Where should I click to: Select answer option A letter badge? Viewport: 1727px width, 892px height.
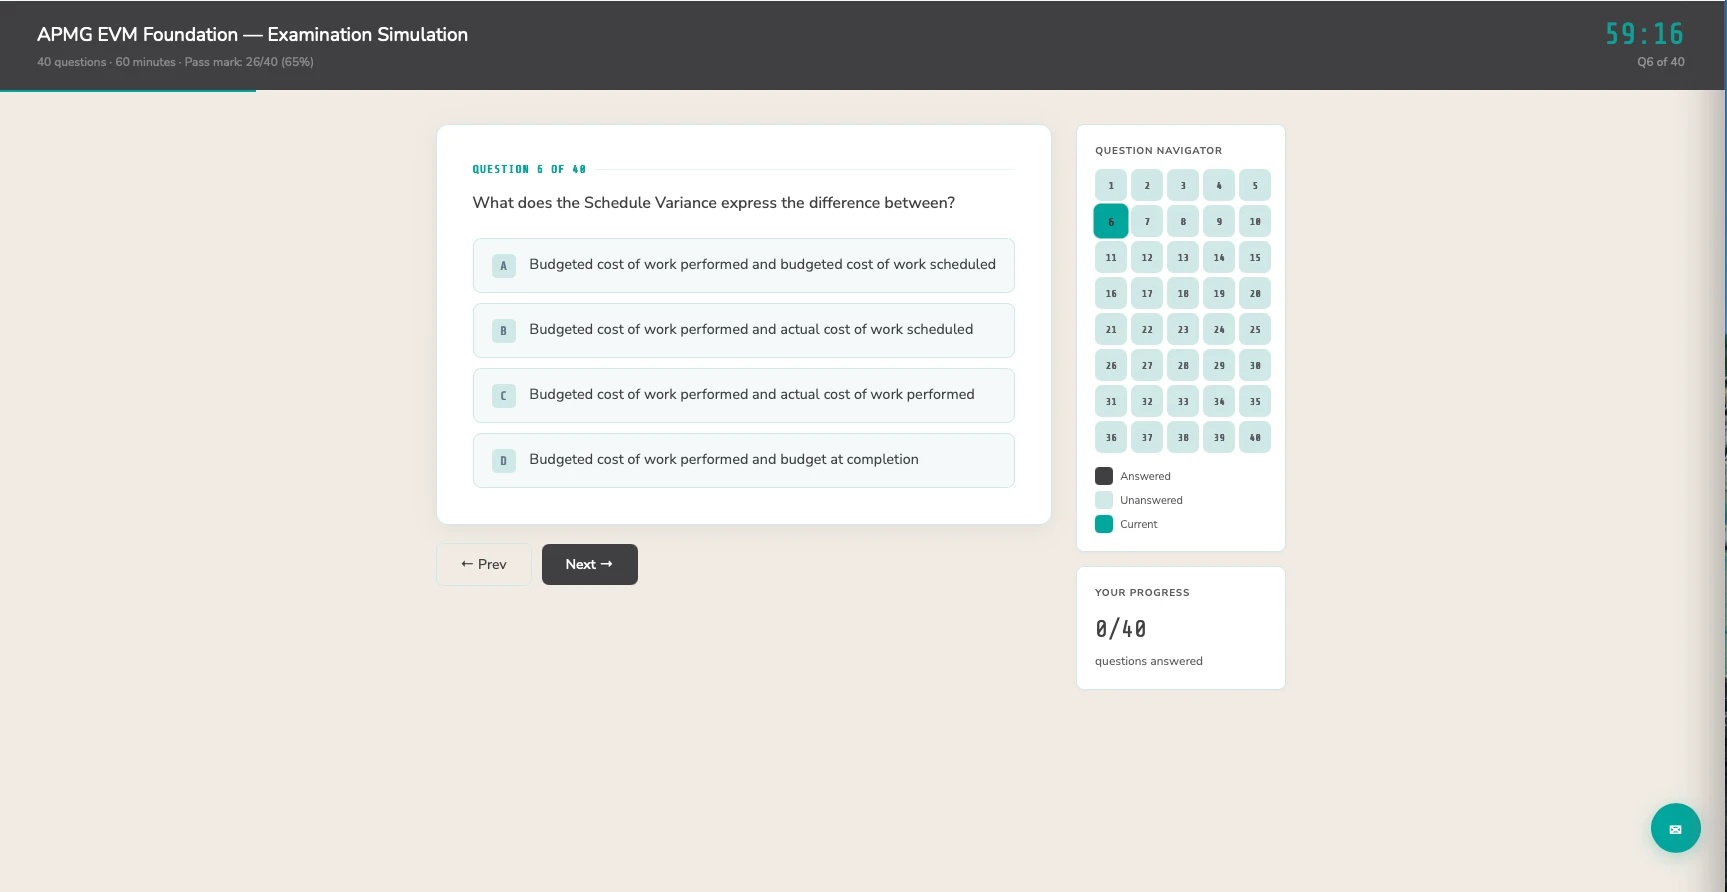pyautogui.click(x=503, y=266)
